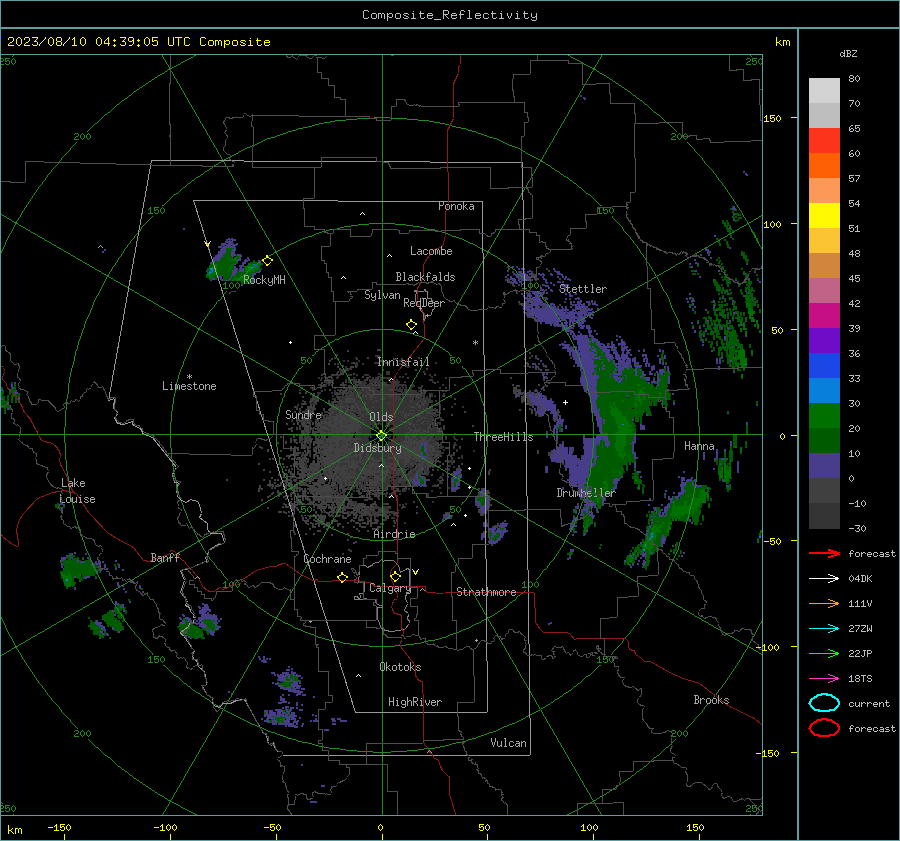Select the 51 dBZ yellow color swatch
This screenshot has width=900, height=841.
(x=824, y=215)
